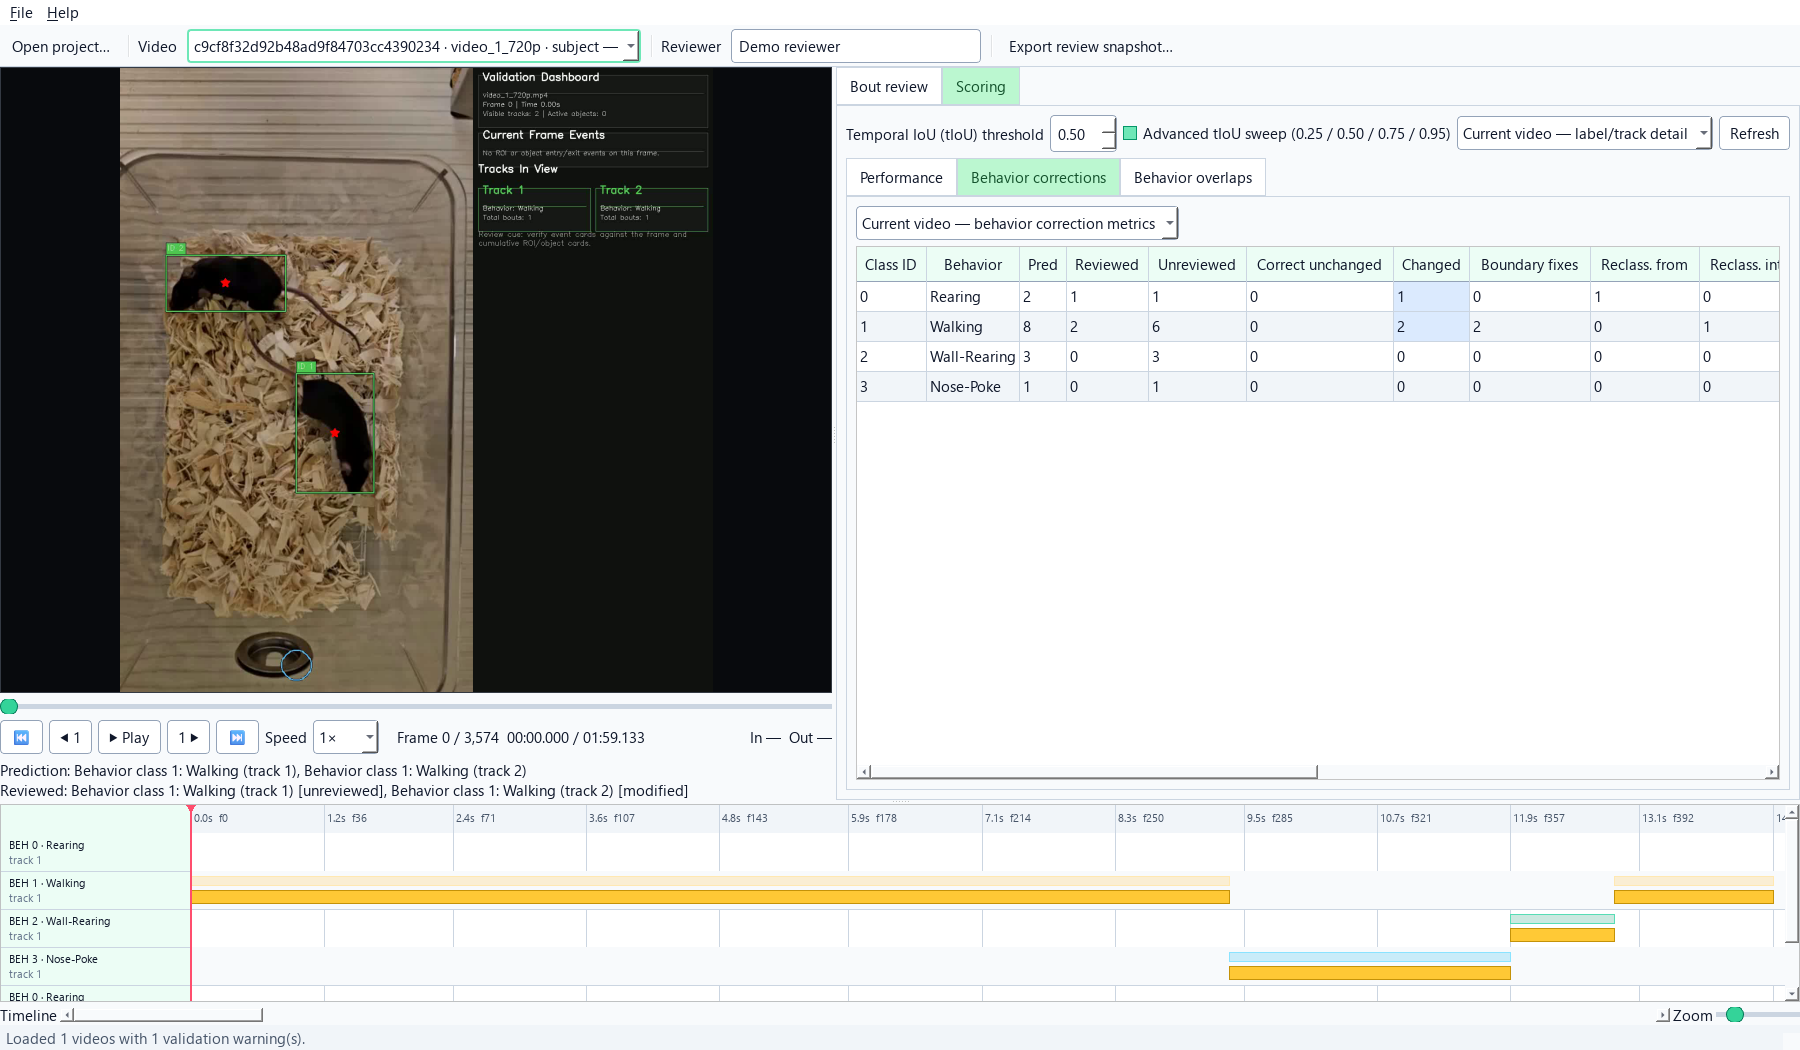
Task: Refresh the scoring metrics
Action: tap(1754, 134)
